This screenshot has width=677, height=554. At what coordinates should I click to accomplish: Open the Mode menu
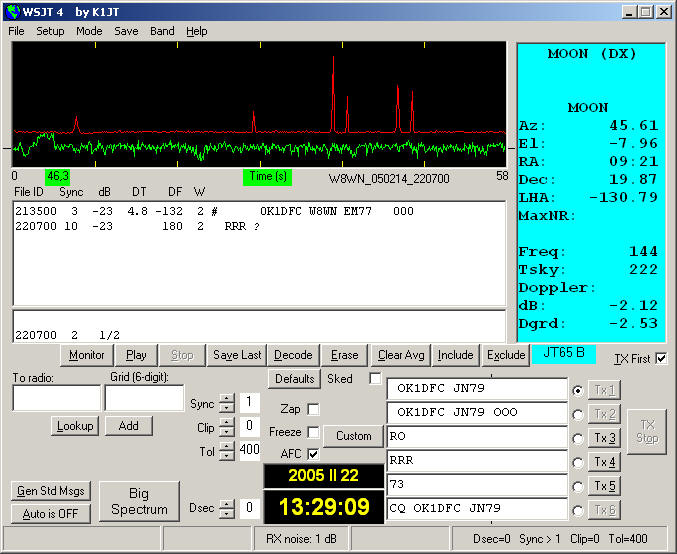[89, 31]
